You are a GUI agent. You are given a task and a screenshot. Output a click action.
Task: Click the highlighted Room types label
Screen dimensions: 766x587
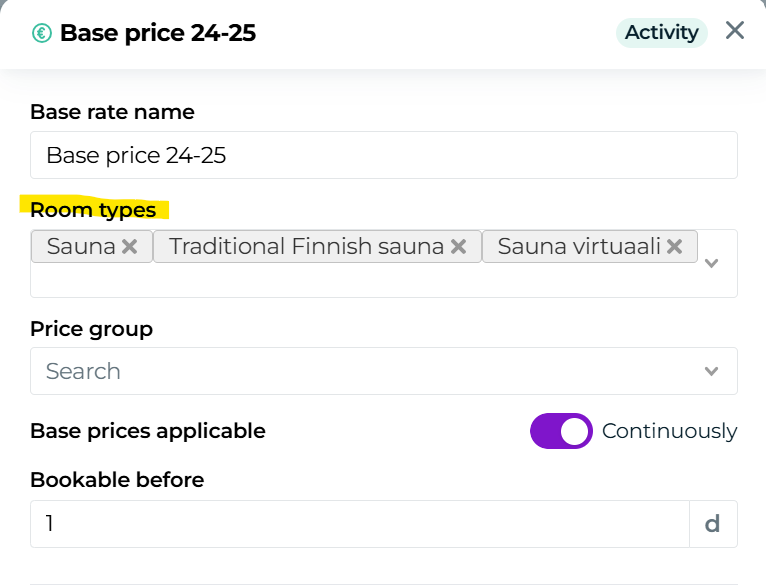coord(93,210)
